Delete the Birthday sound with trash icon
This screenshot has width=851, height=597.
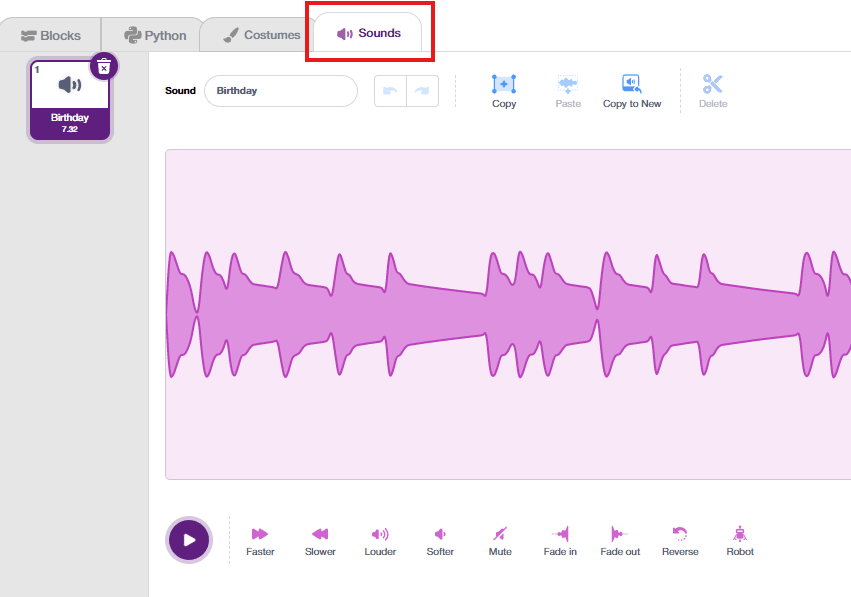tap(104, 67)
